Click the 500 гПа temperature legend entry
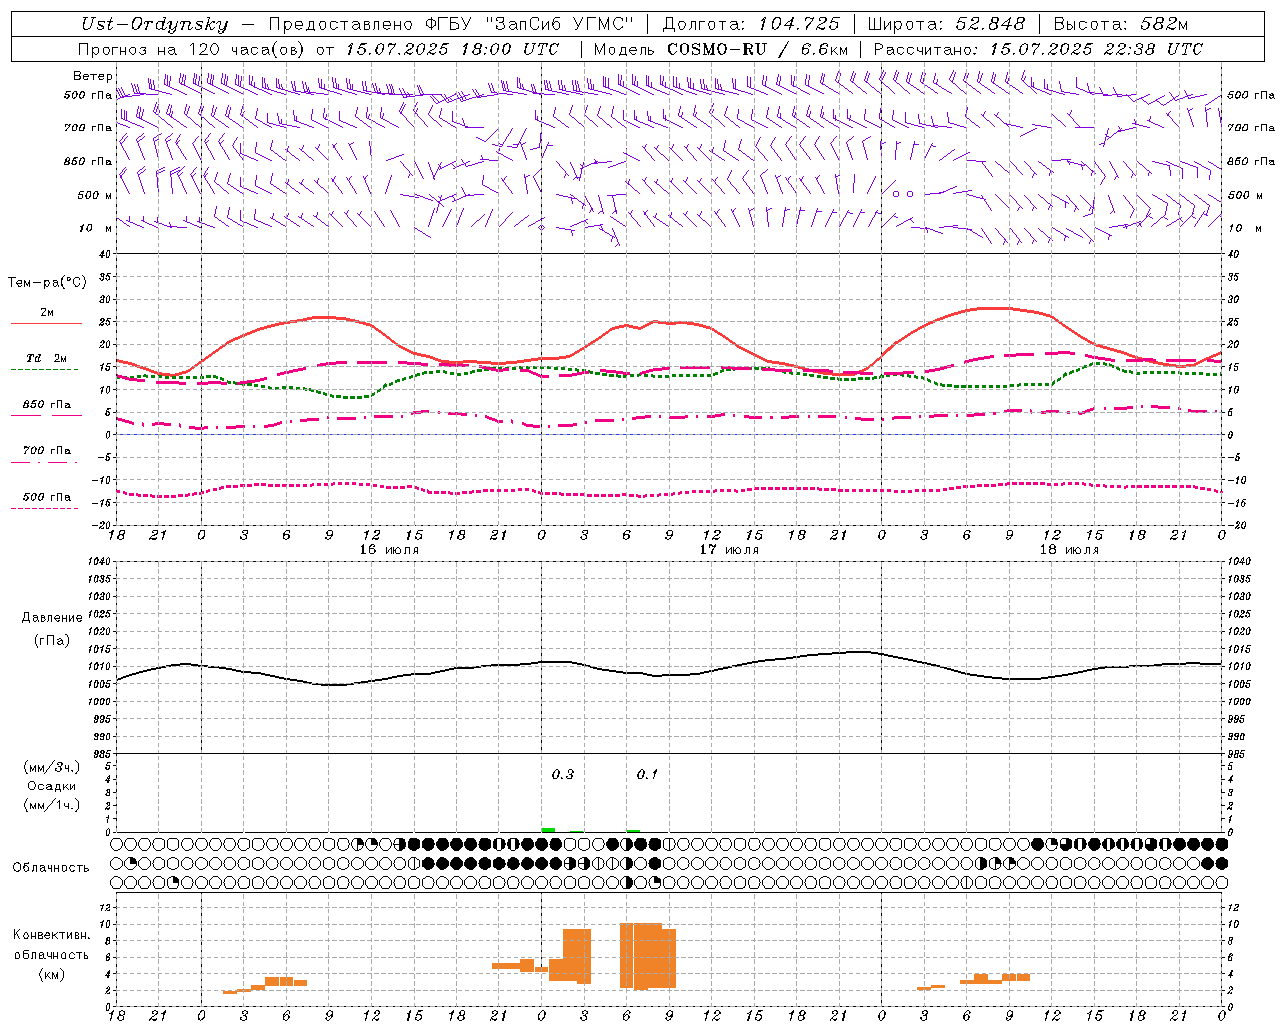Screen dimensions: 1280x1024 tap(47, 497)
